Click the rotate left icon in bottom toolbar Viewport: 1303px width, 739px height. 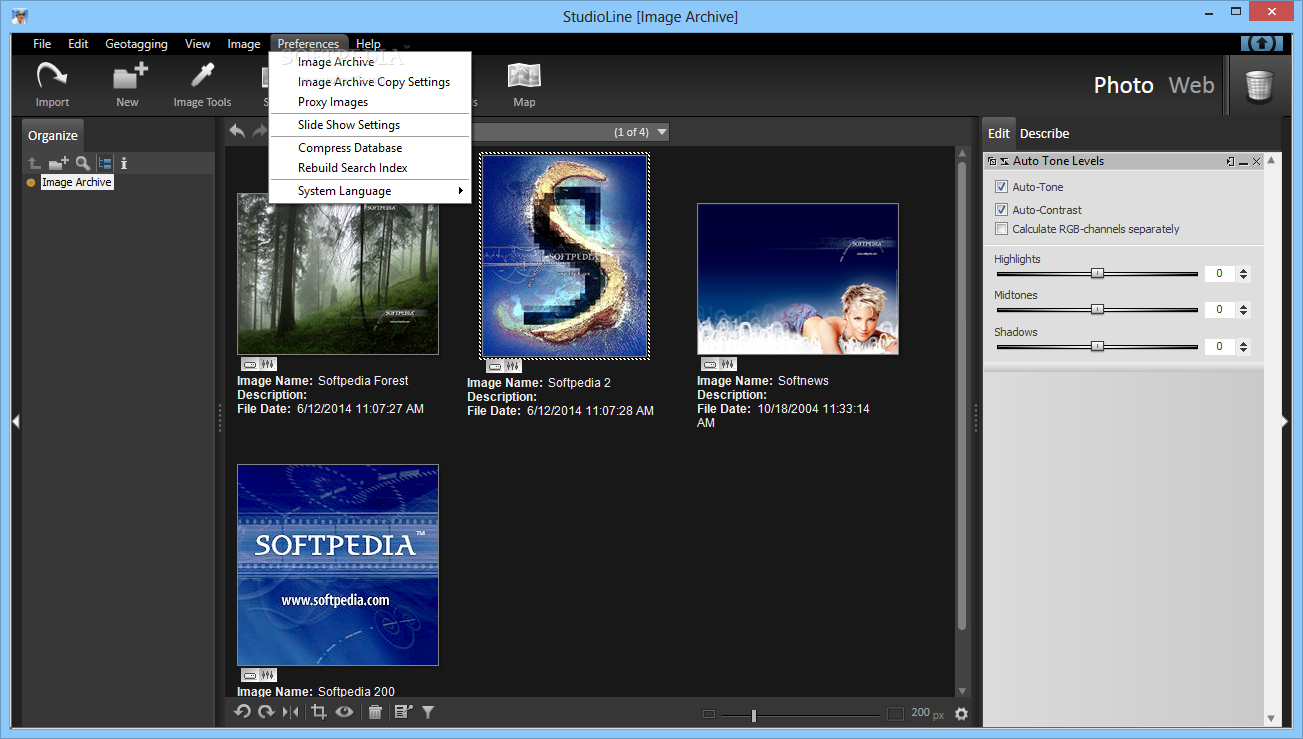[242, 712]
